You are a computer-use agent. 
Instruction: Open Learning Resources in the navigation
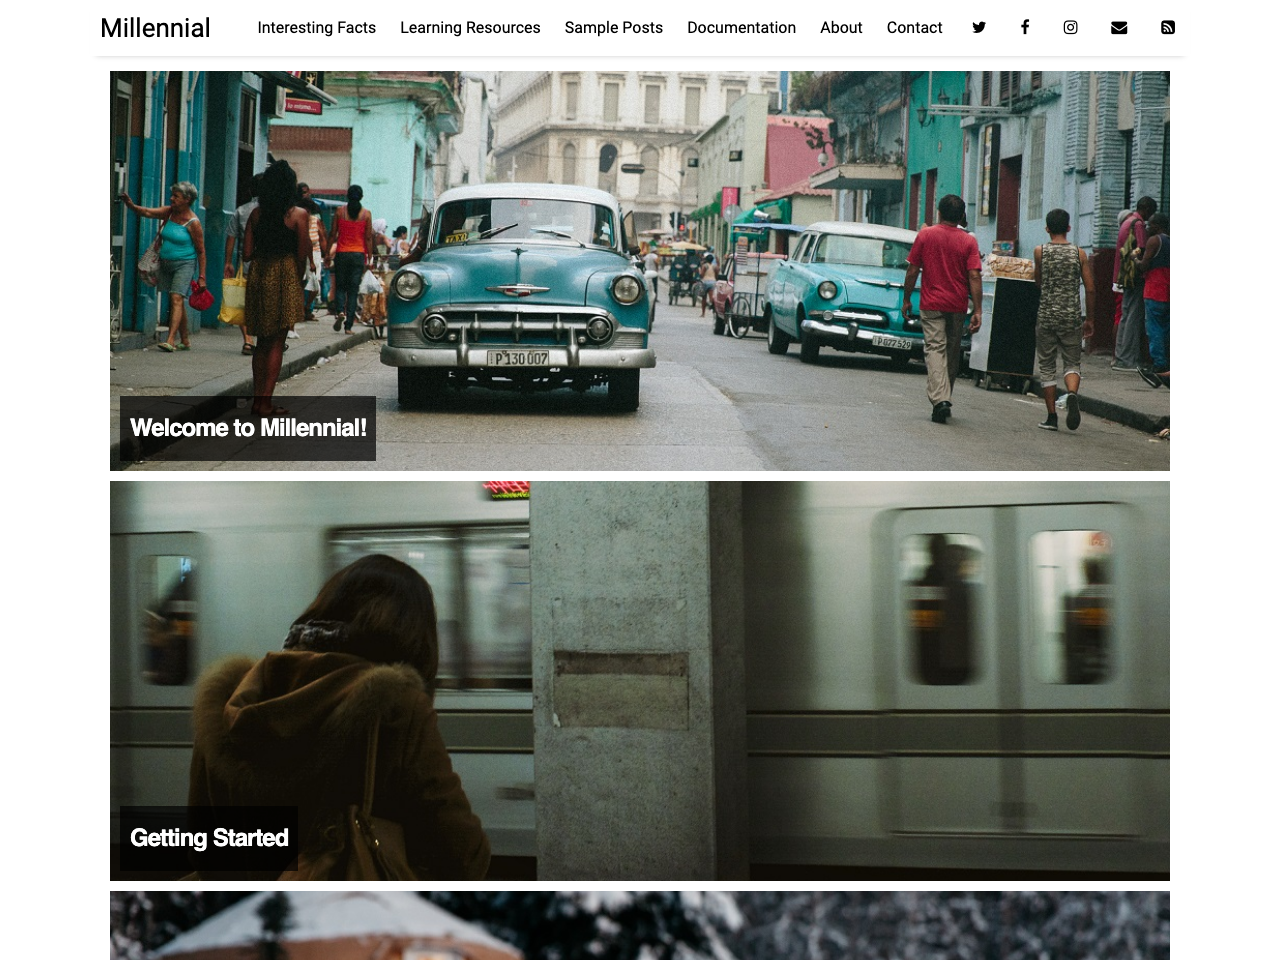(x=470, y=28)
